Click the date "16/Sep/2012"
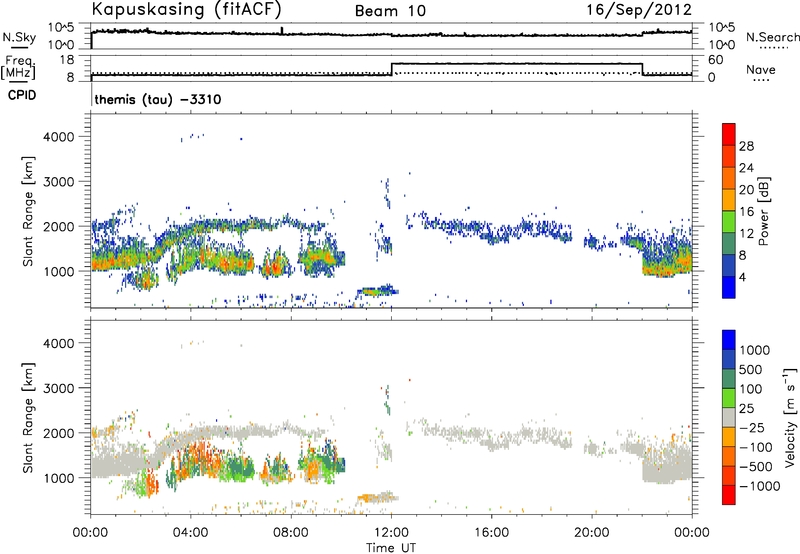Image resolution: width=800 pixels, height=554 pixels. coord(639,10)
